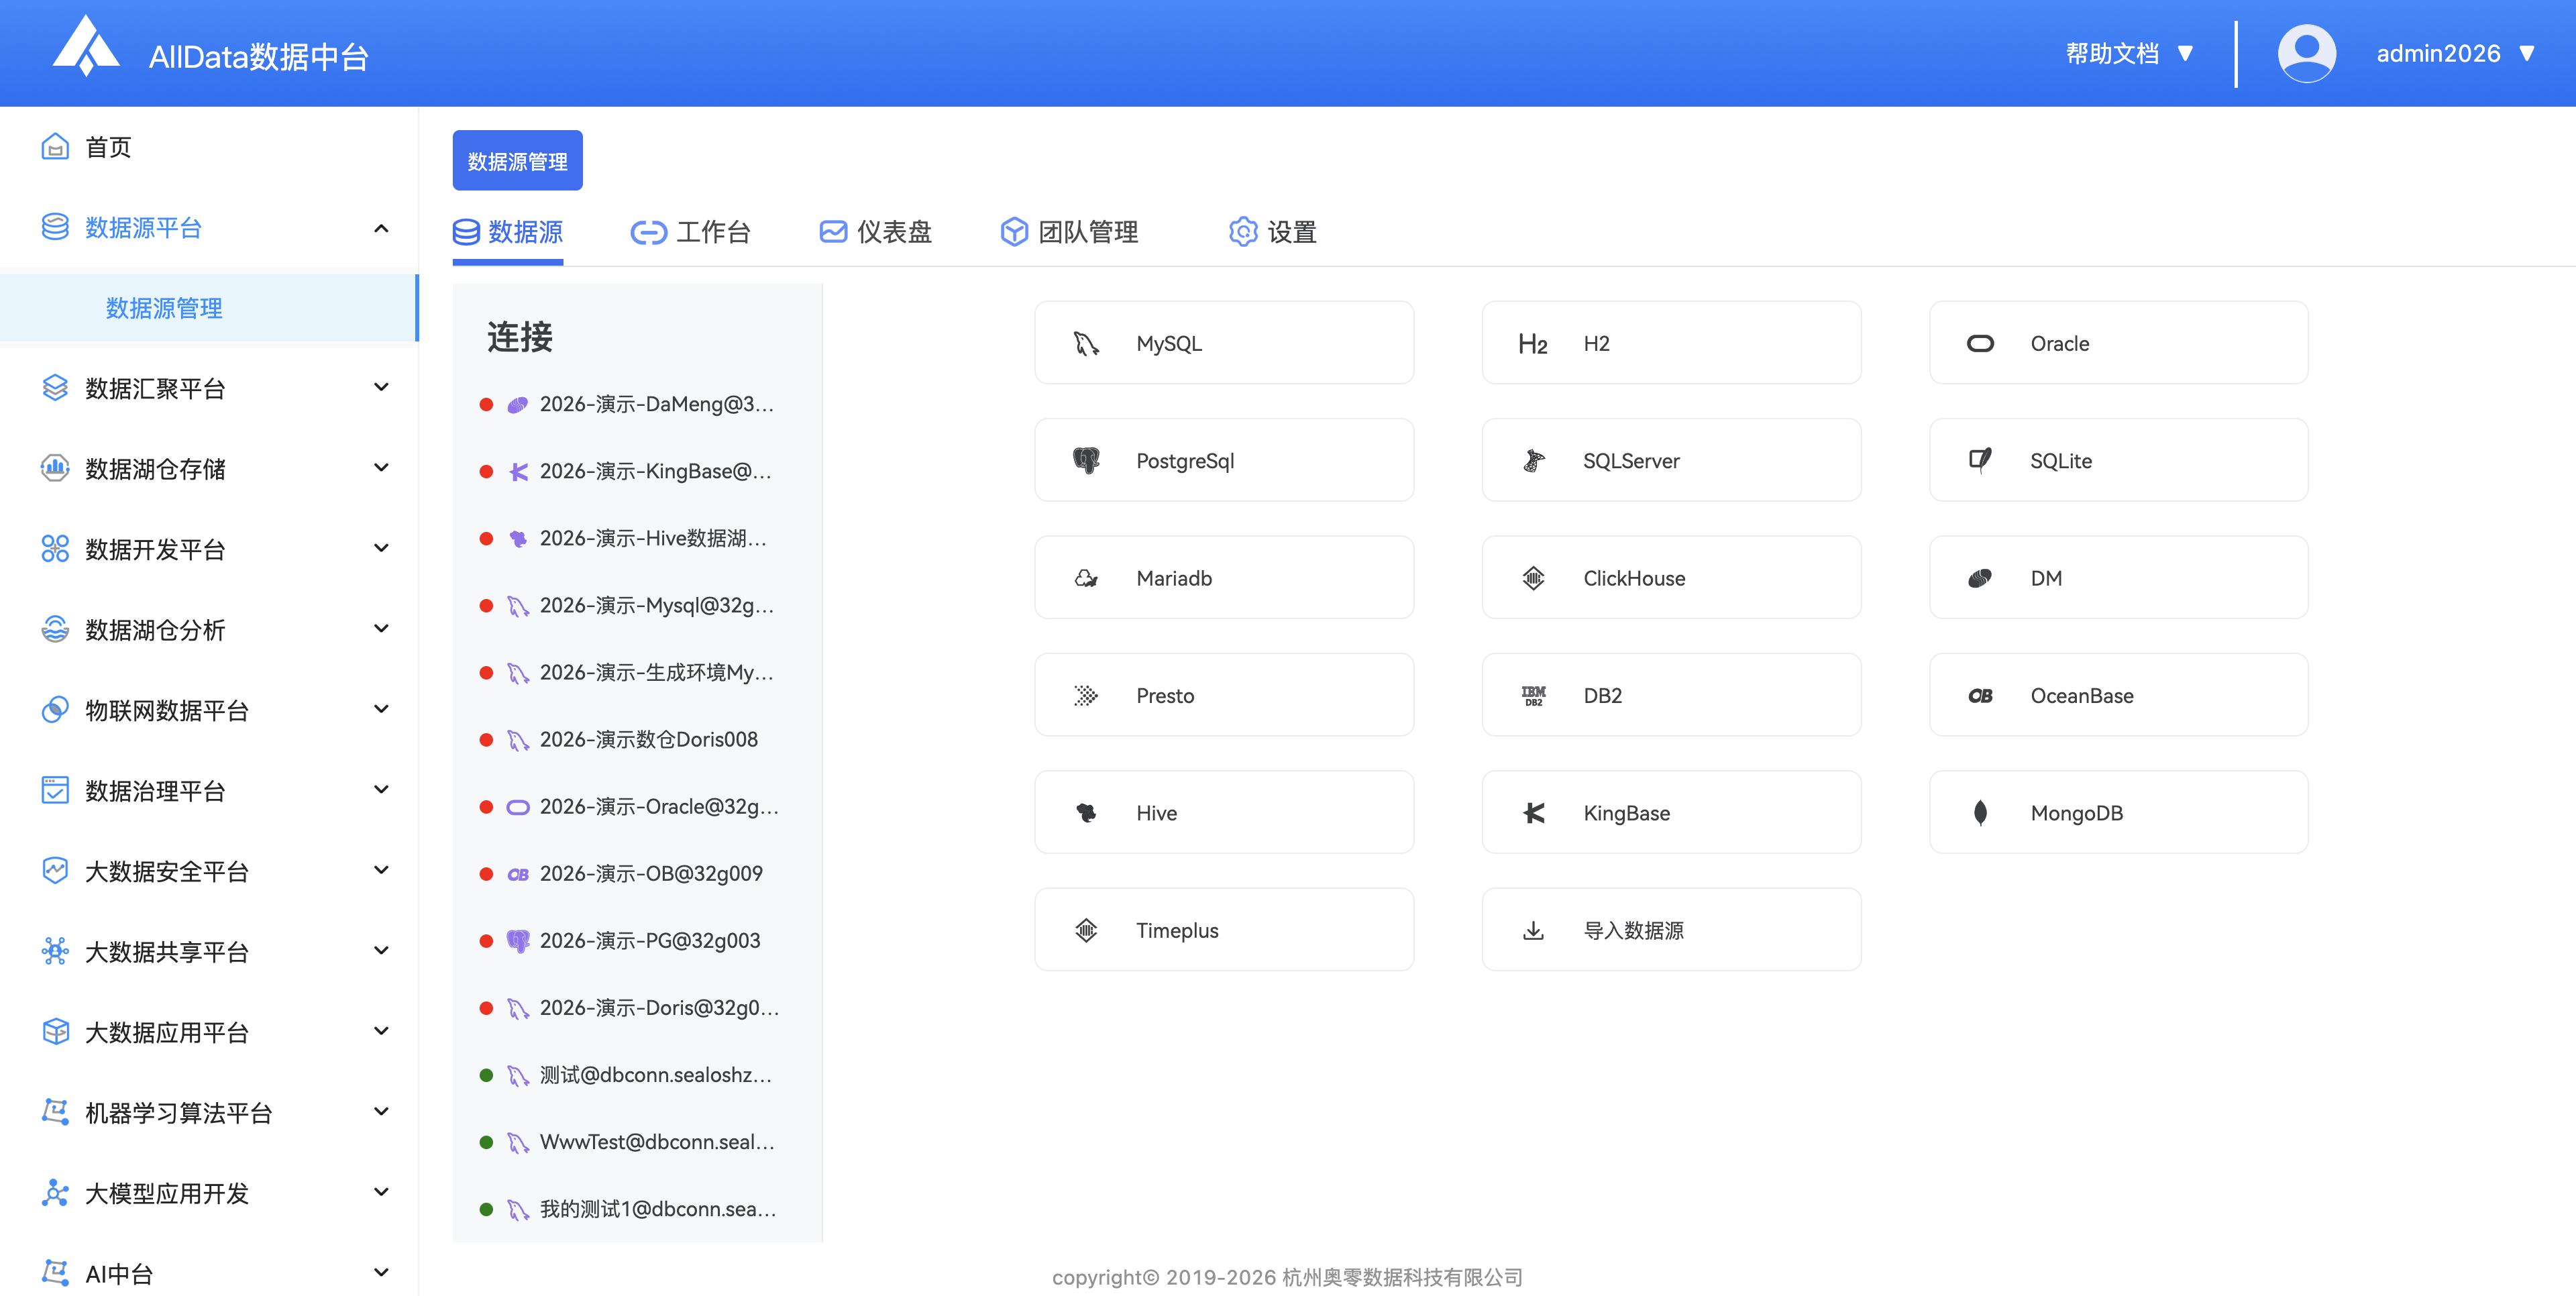This screenshot has height=1296, width=2576.
Task: Click the MongoDB leaf icon
Action: click(1980, 813)
